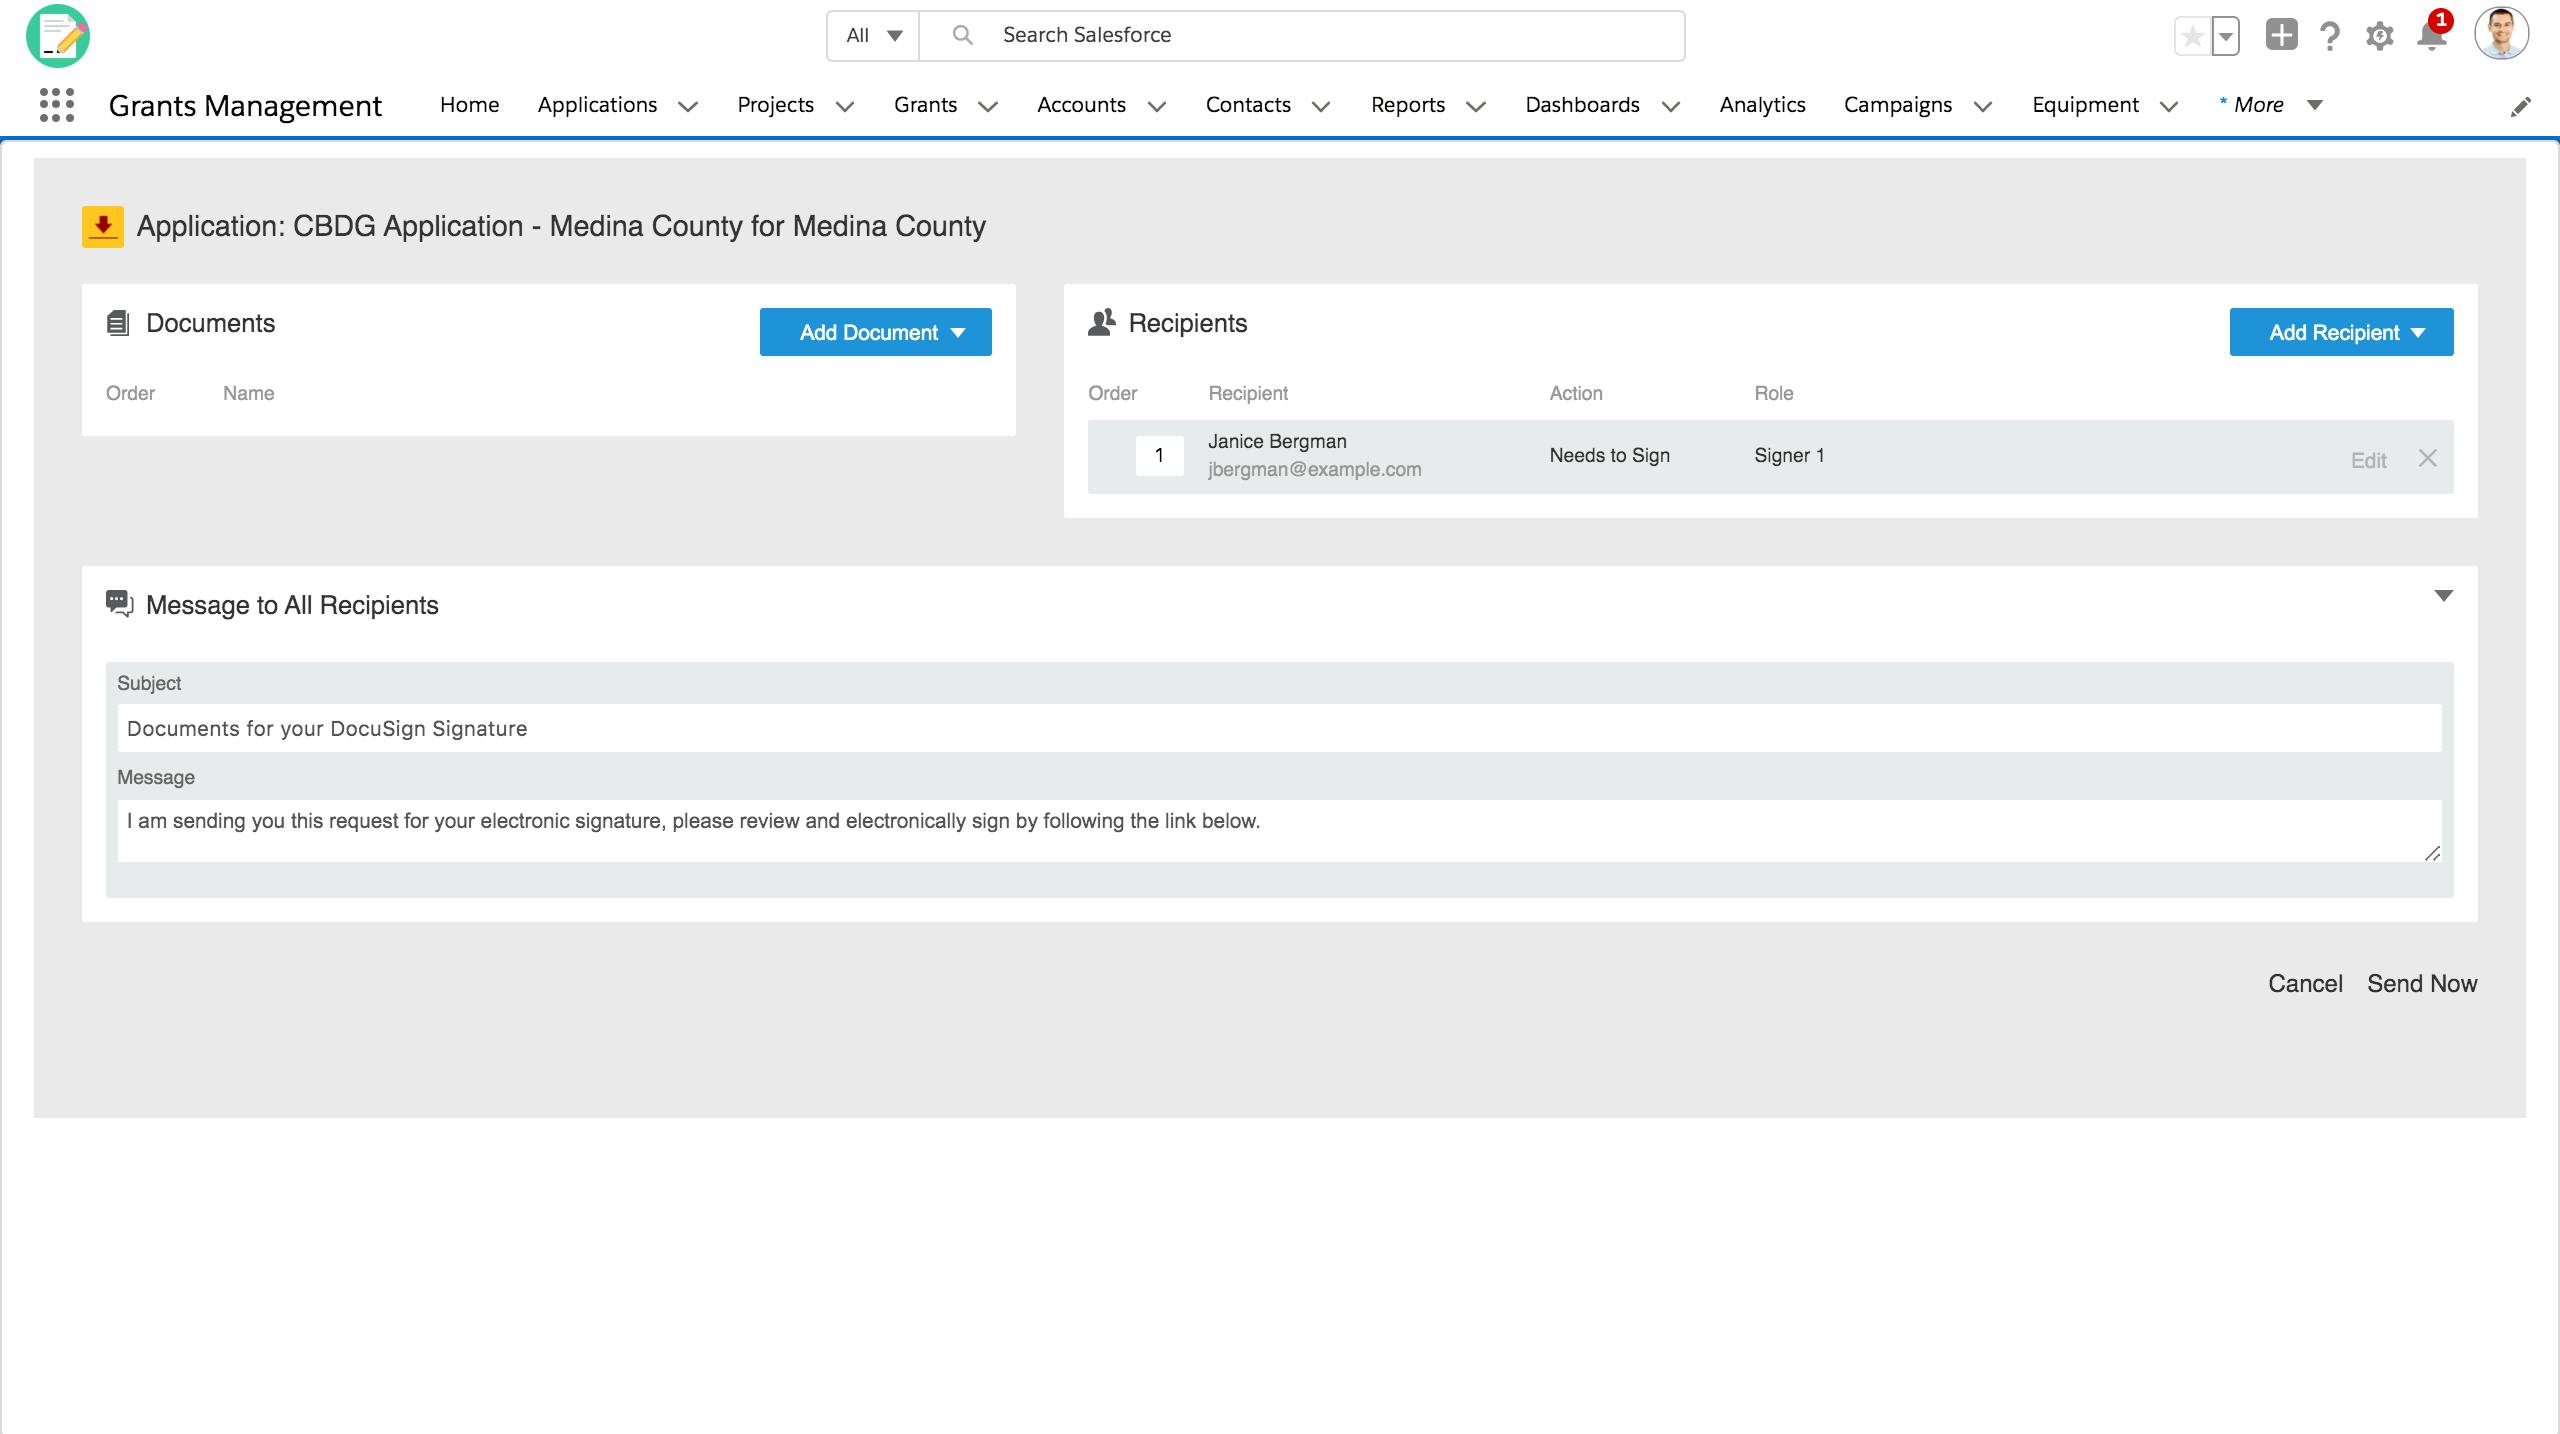Click the Cancel button

2304,983
